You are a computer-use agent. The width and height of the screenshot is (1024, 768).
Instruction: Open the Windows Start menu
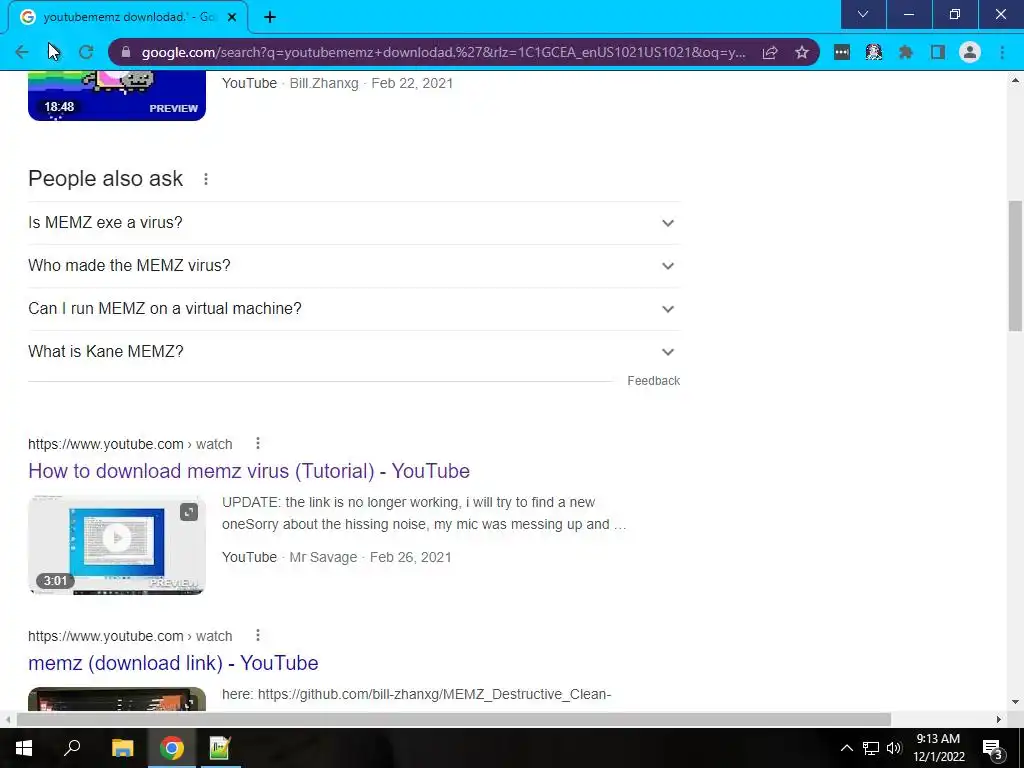(24, 748)
